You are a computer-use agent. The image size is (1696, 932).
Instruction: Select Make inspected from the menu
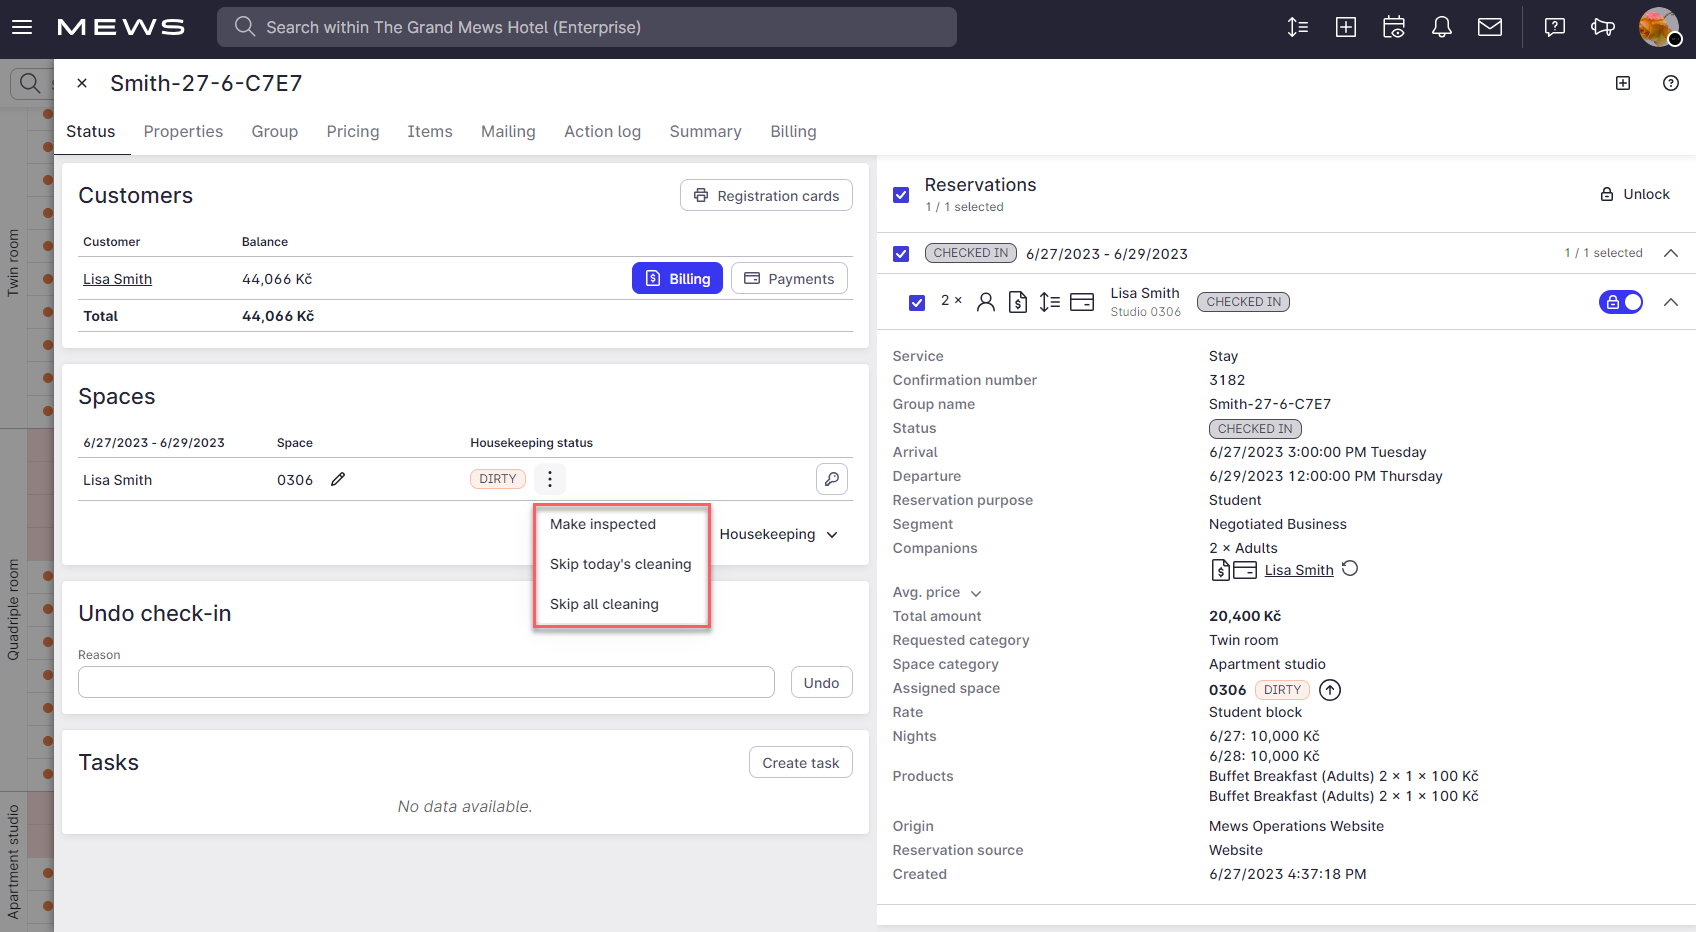pos(603,524)
